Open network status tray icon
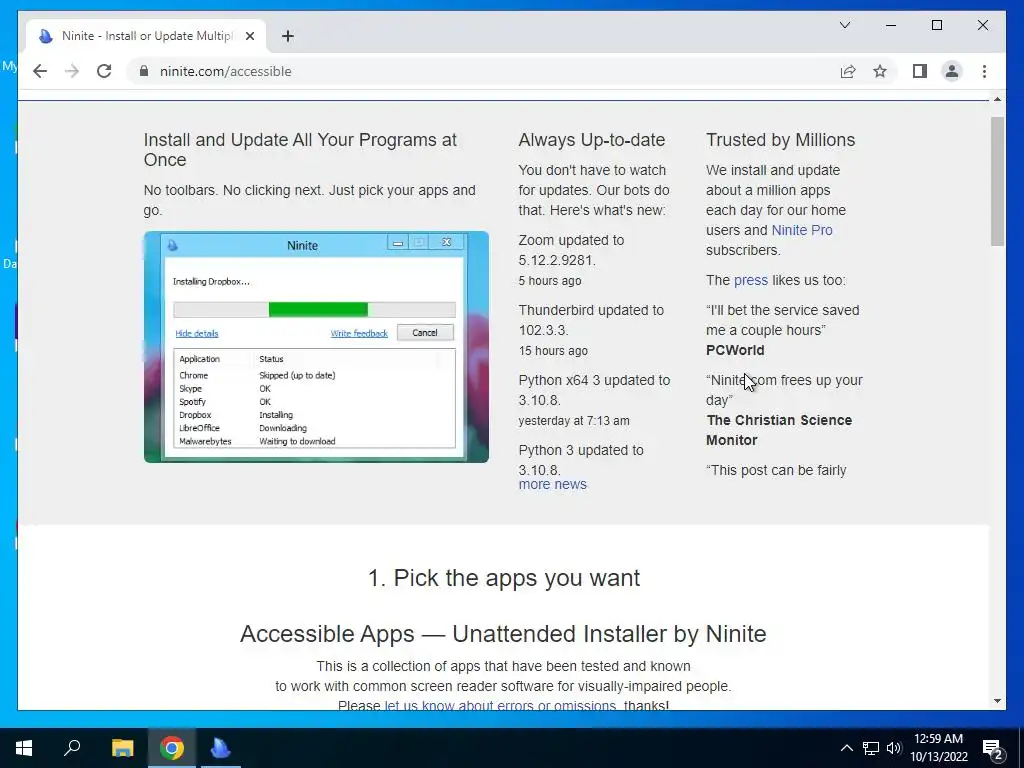The width and height of the screenshot is (1024, 768). tap(871, 748)
